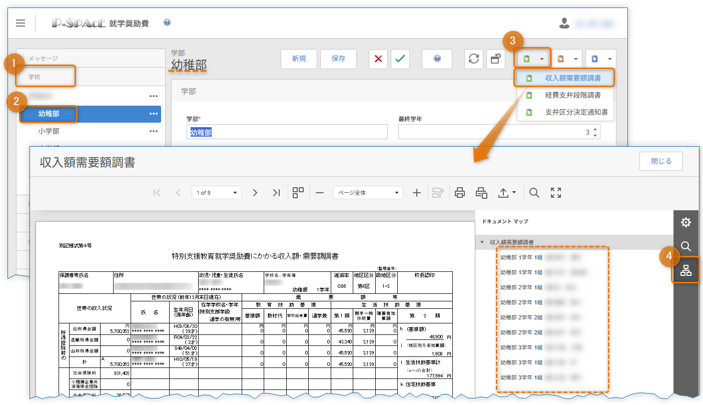Click the 保存 button
703x405 pixels.
pos(338,59)
